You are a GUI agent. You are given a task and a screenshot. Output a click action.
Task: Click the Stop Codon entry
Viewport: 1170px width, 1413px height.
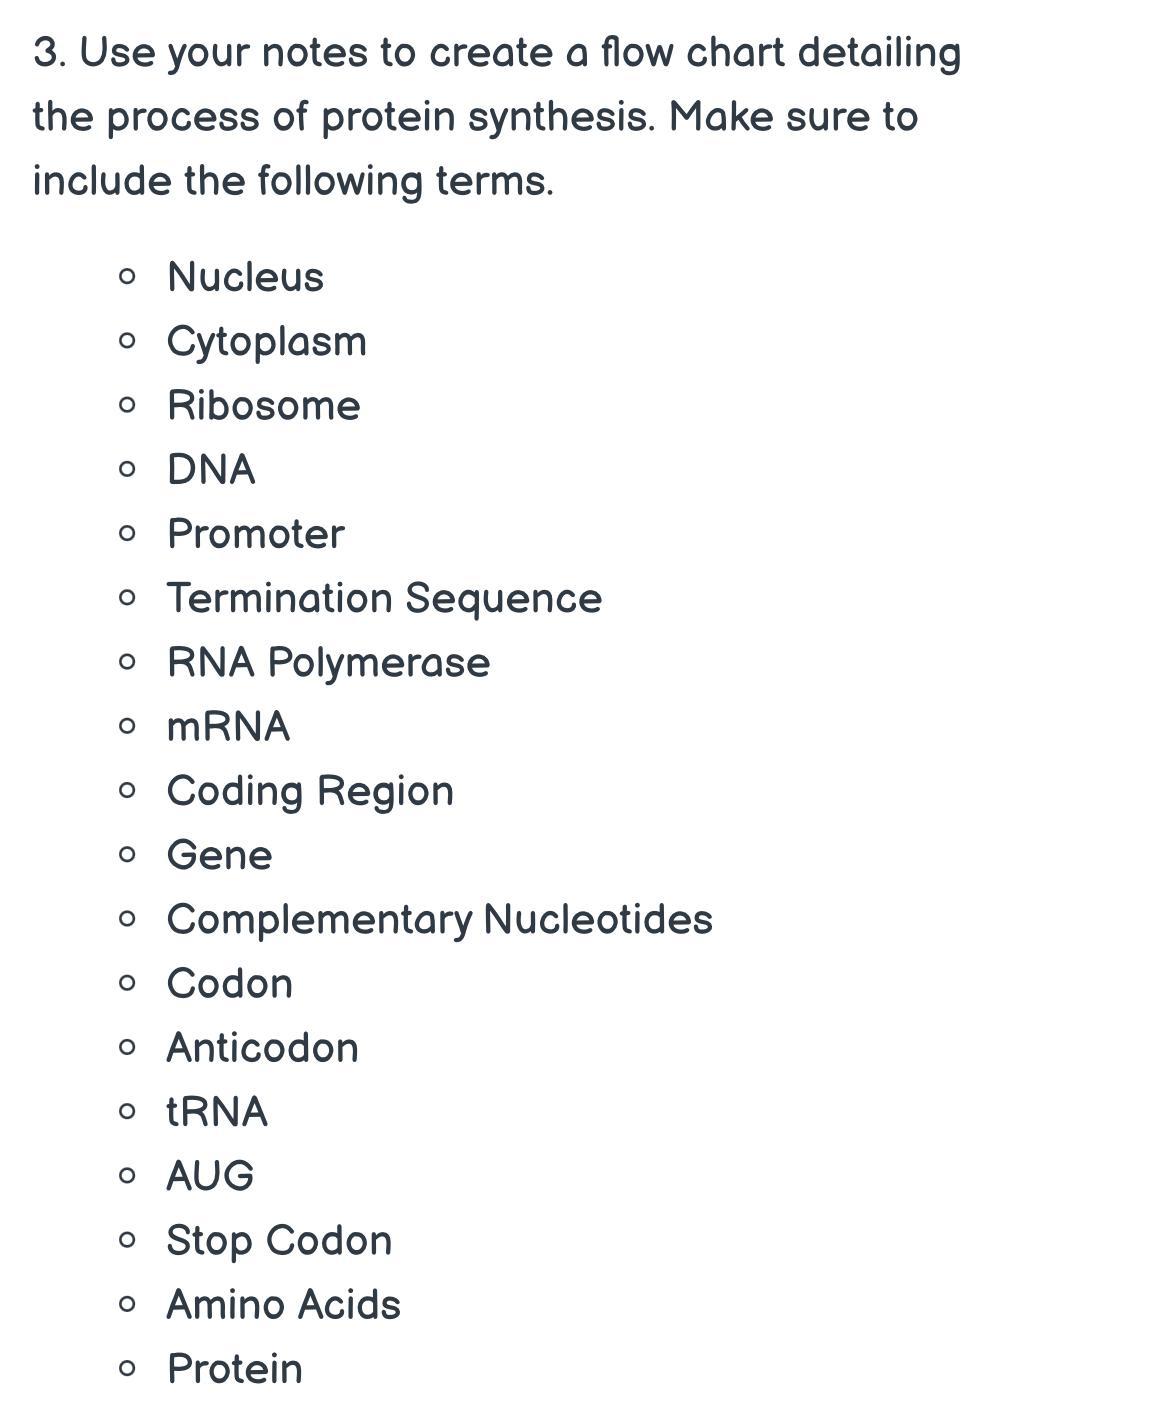pyautogui.click(x=279, y=1240)
